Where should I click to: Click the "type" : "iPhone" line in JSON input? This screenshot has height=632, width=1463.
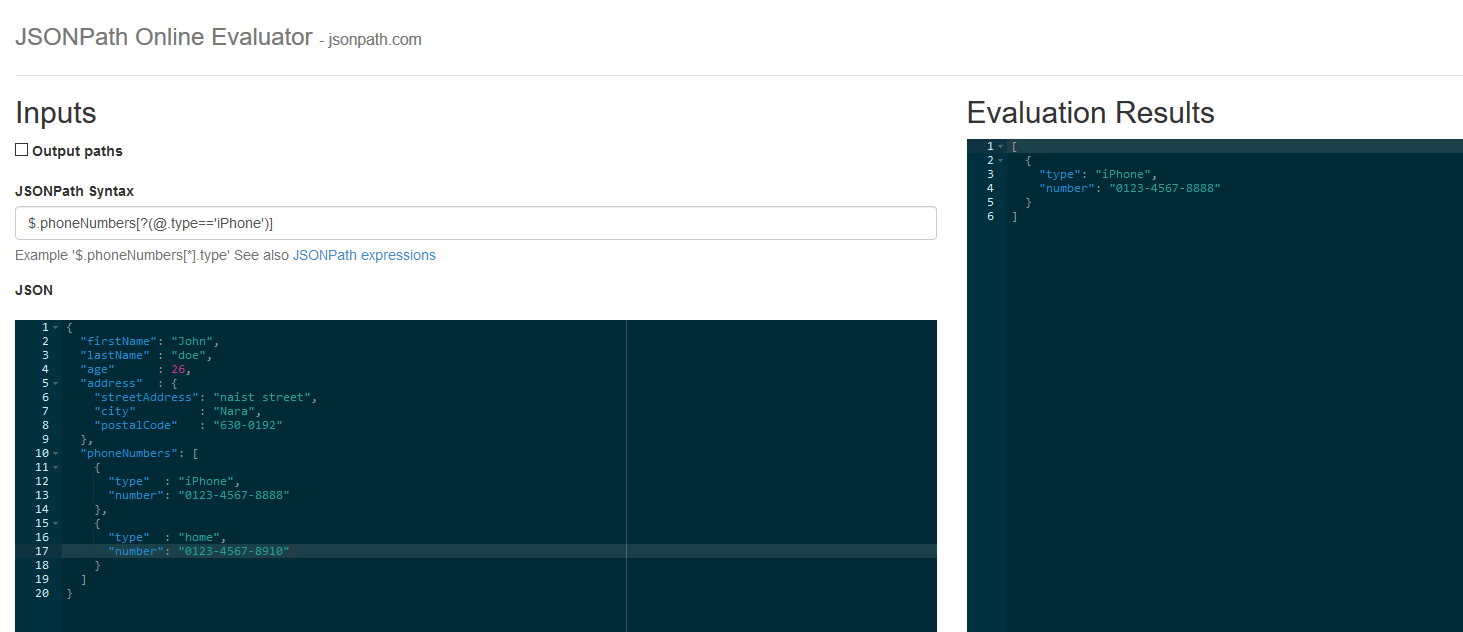click(x=175, y=481)
